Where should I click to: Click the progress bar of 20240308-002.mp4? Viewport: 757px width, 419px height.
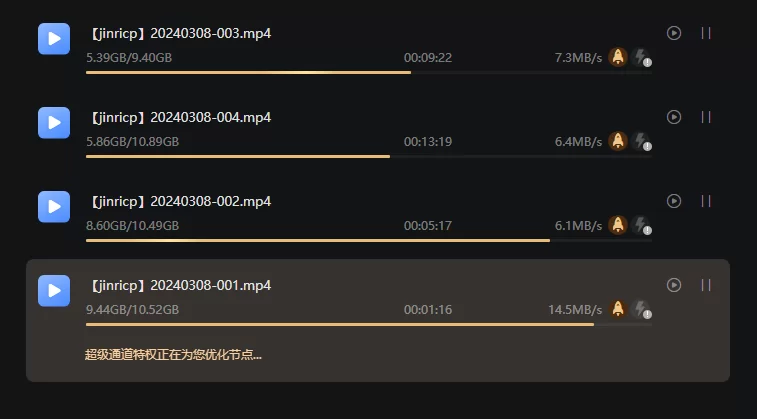point(369,240)
